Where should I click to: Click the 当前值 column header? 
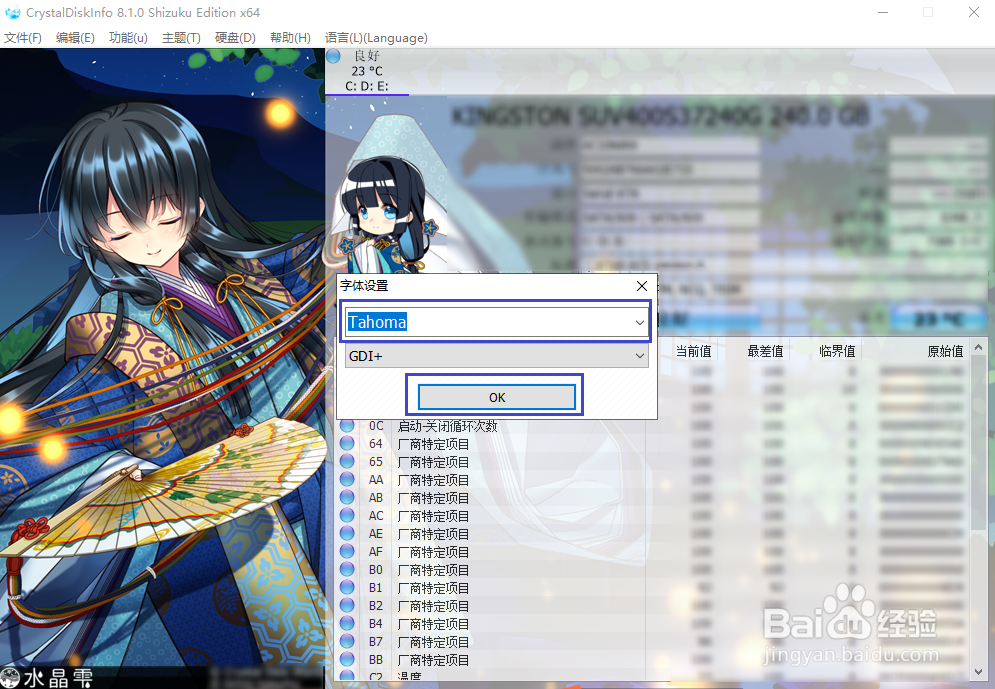pyautogui.click(x=694, y=351)
